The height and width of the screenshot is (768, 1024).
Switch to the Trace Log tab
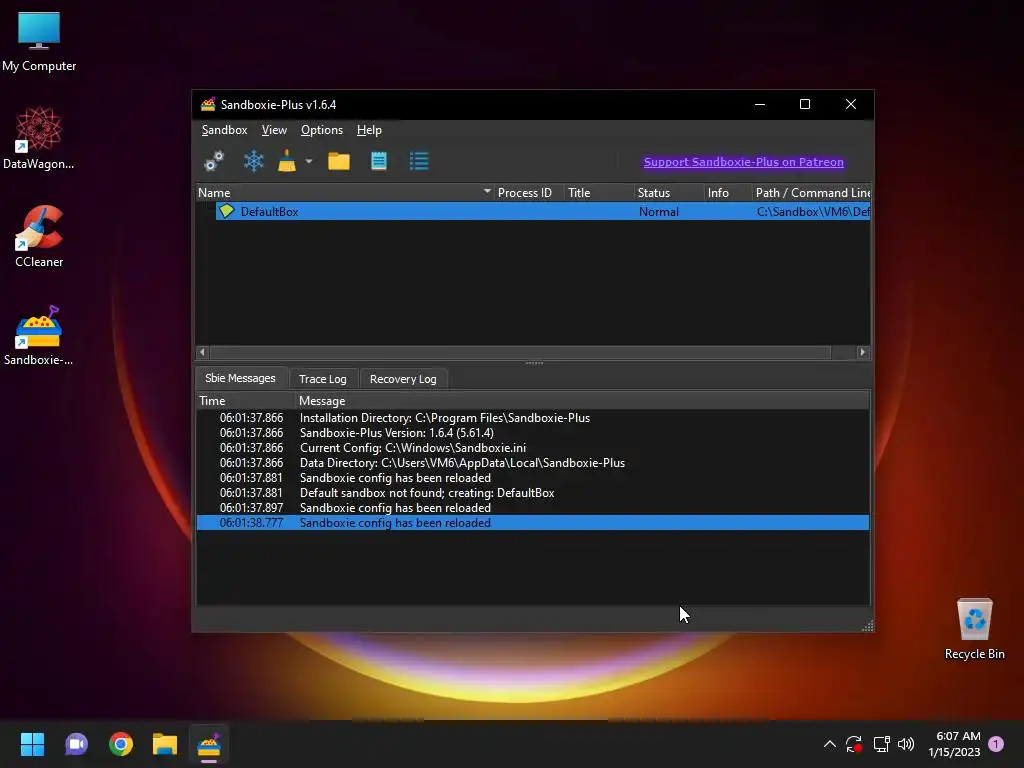(x=323, y=379)
